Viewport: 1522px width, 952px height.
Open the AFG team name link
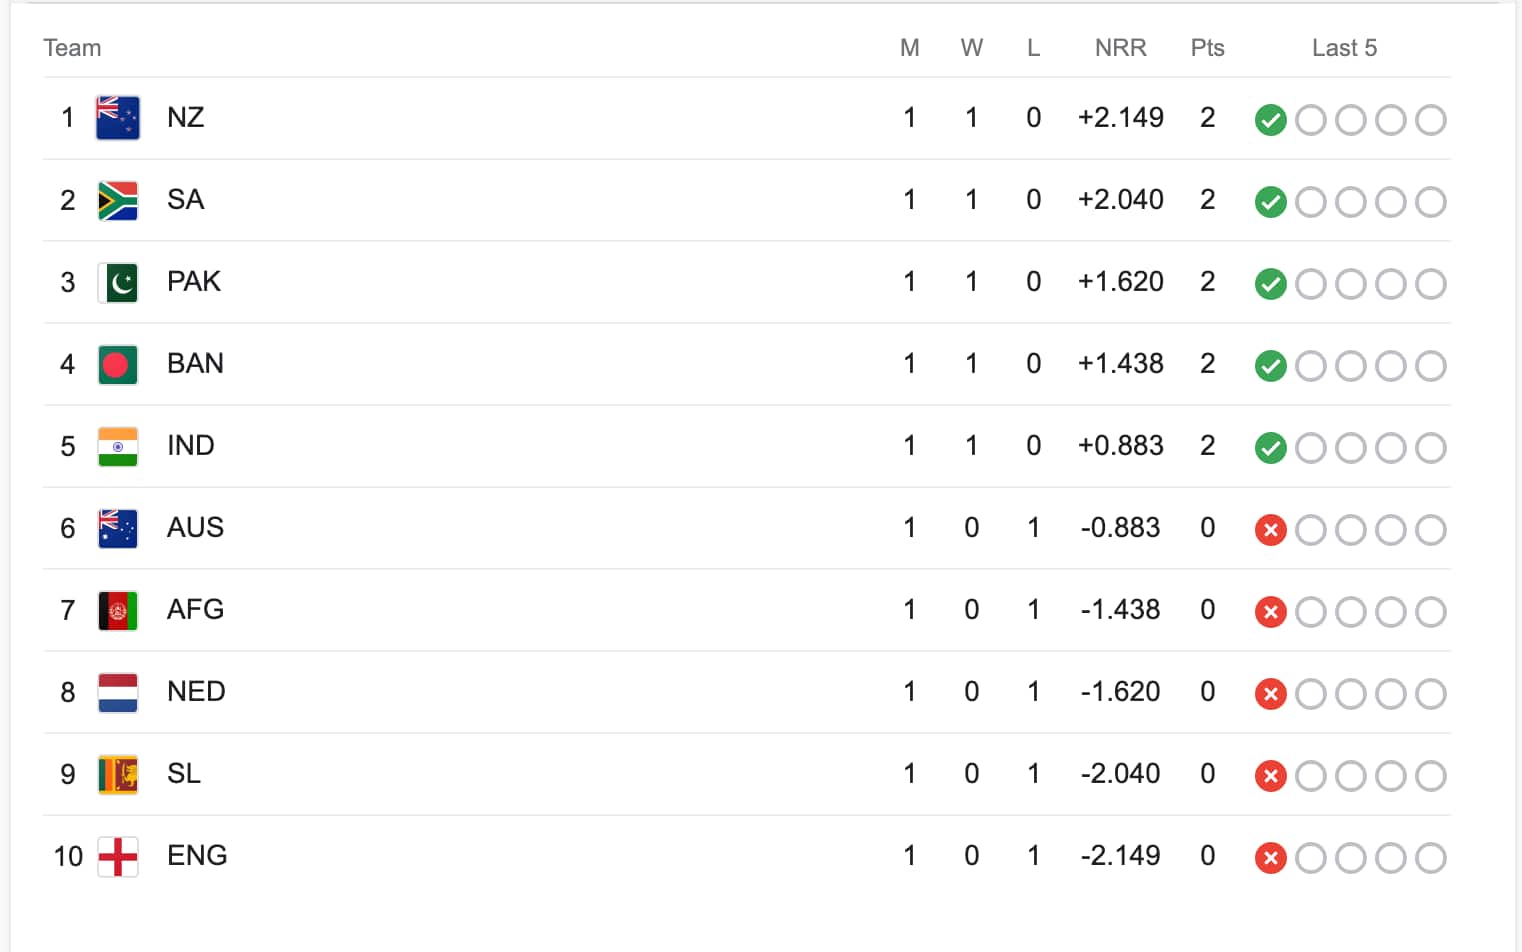pos(195,610)
